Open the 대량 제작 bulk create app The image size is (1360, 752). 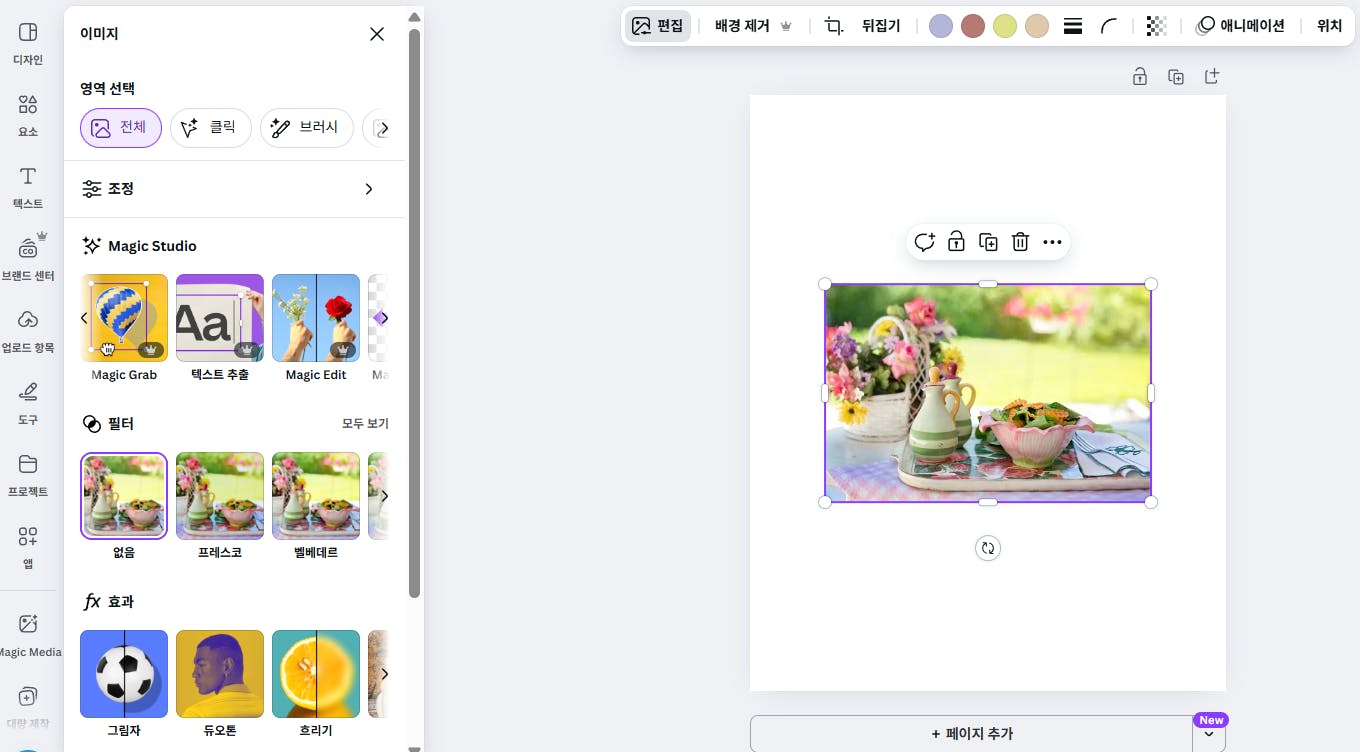click(28, 707)
